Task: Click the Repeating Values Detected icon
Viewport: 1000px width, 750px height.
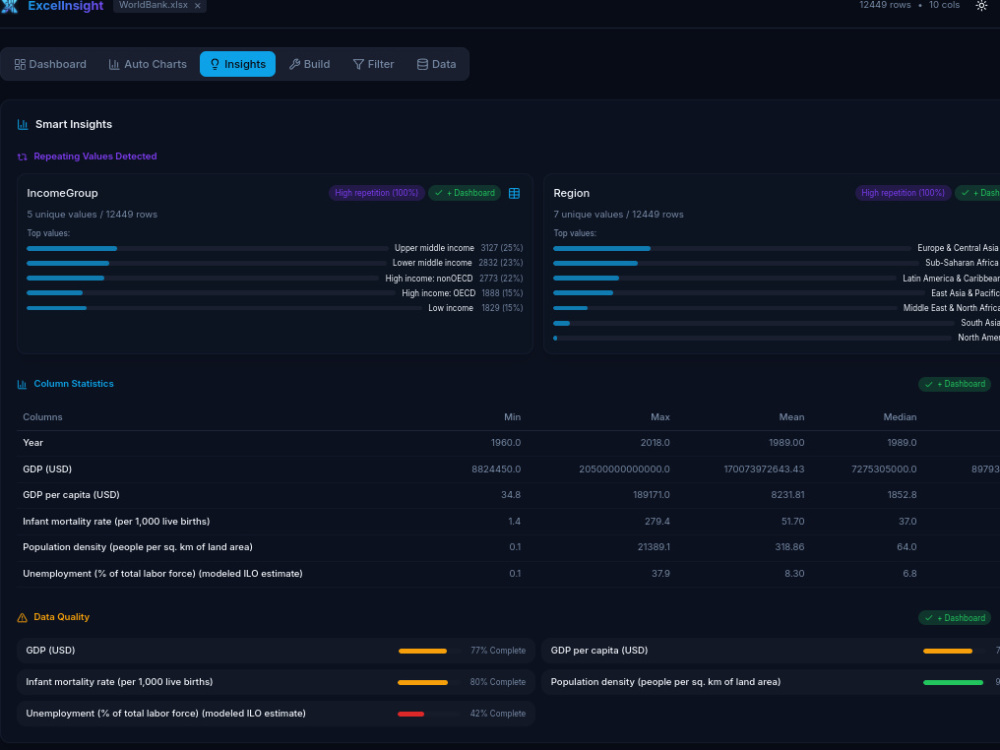Action: tap(22, 157)
